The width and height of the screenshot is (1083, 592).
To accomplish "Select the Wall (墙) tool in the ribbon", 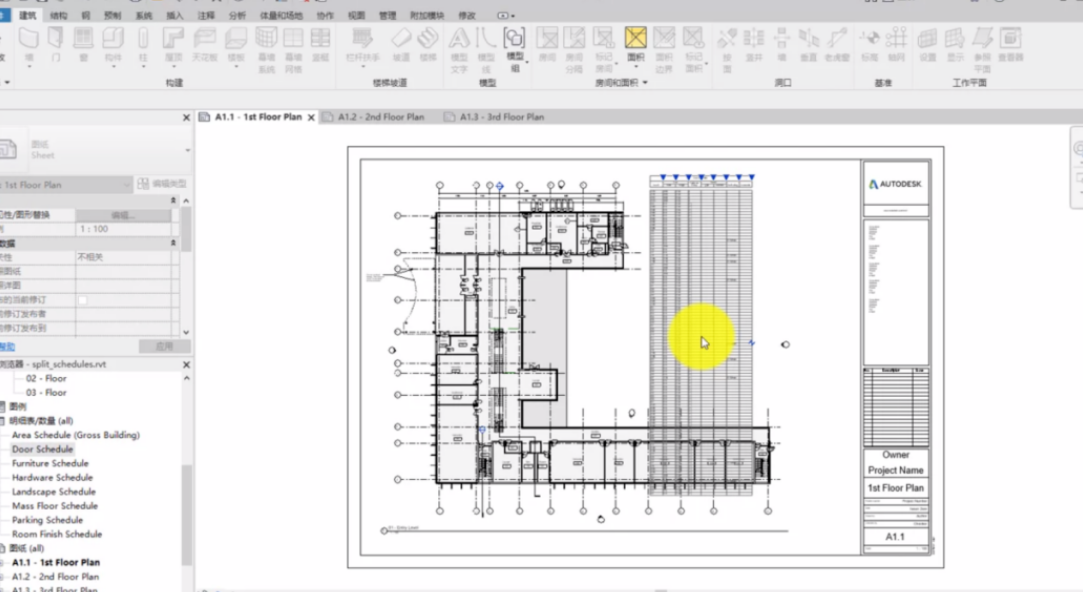I will pyautogui.click(x=29, y=45).
